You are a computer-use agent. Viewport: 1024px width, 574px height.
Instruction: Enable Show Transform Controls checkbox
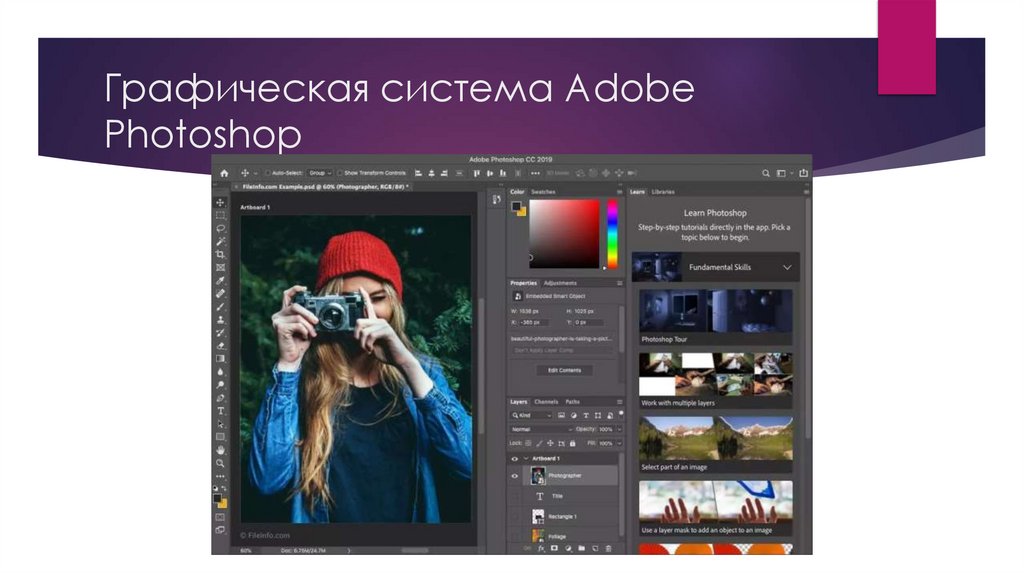click(x=340, y=173)
